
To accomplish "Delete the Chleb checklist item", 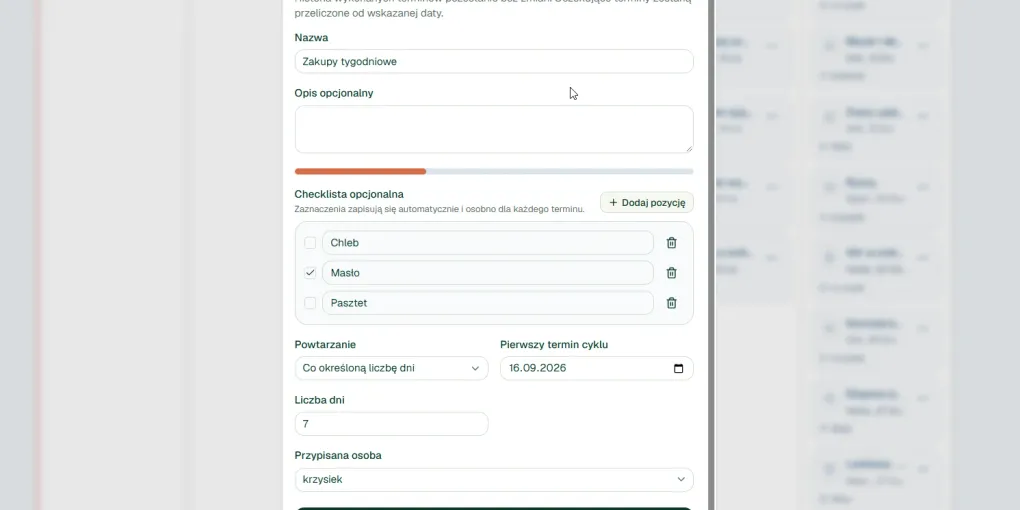I will coord(671,243).
